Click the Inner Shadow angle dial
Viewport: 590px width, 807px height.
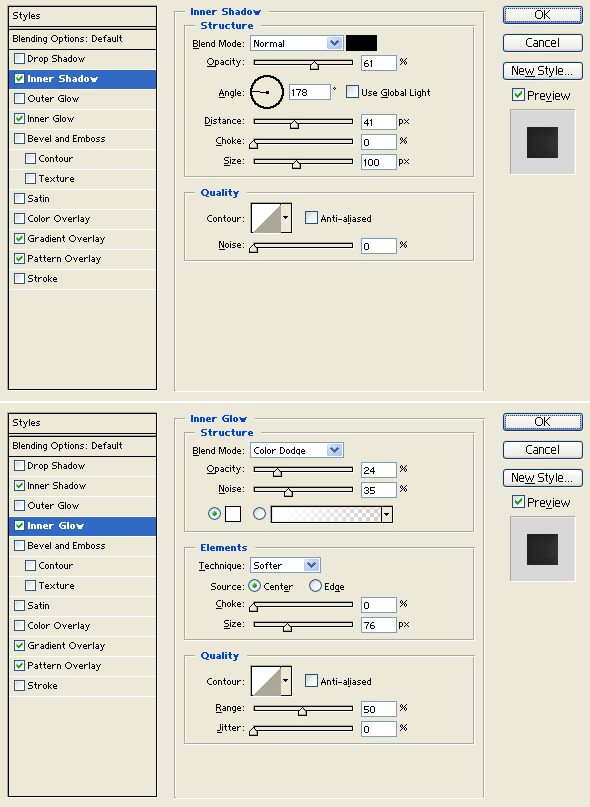pyautogui.click(x=267, y=92)
